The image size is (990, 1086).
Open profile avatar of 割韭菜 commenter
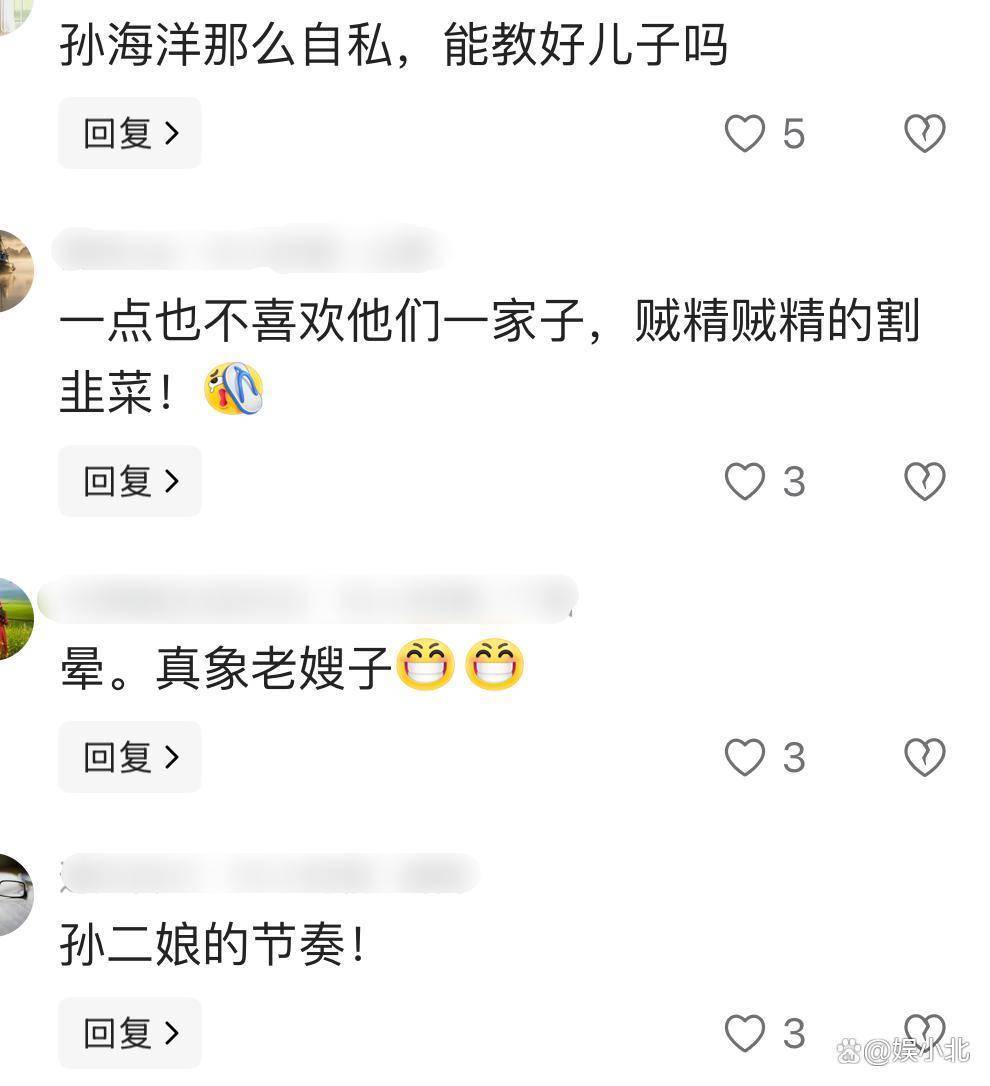click(15, 271)
